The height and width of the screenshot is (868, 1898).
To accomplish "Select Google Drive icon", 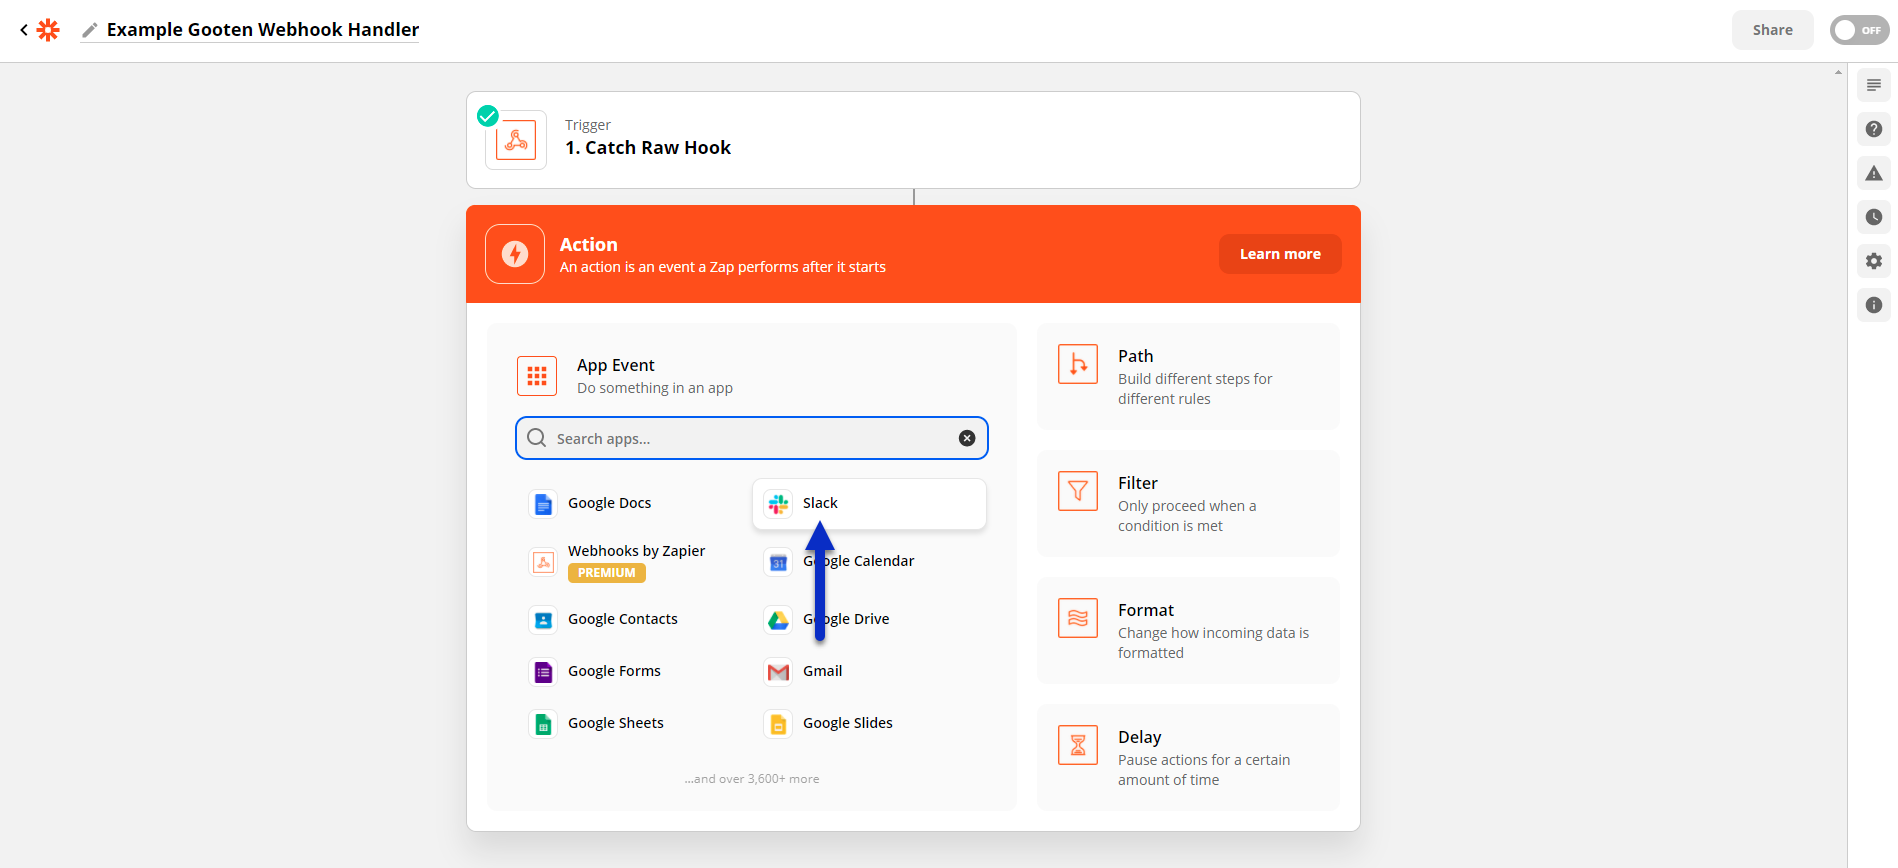I will coord(778,620).
